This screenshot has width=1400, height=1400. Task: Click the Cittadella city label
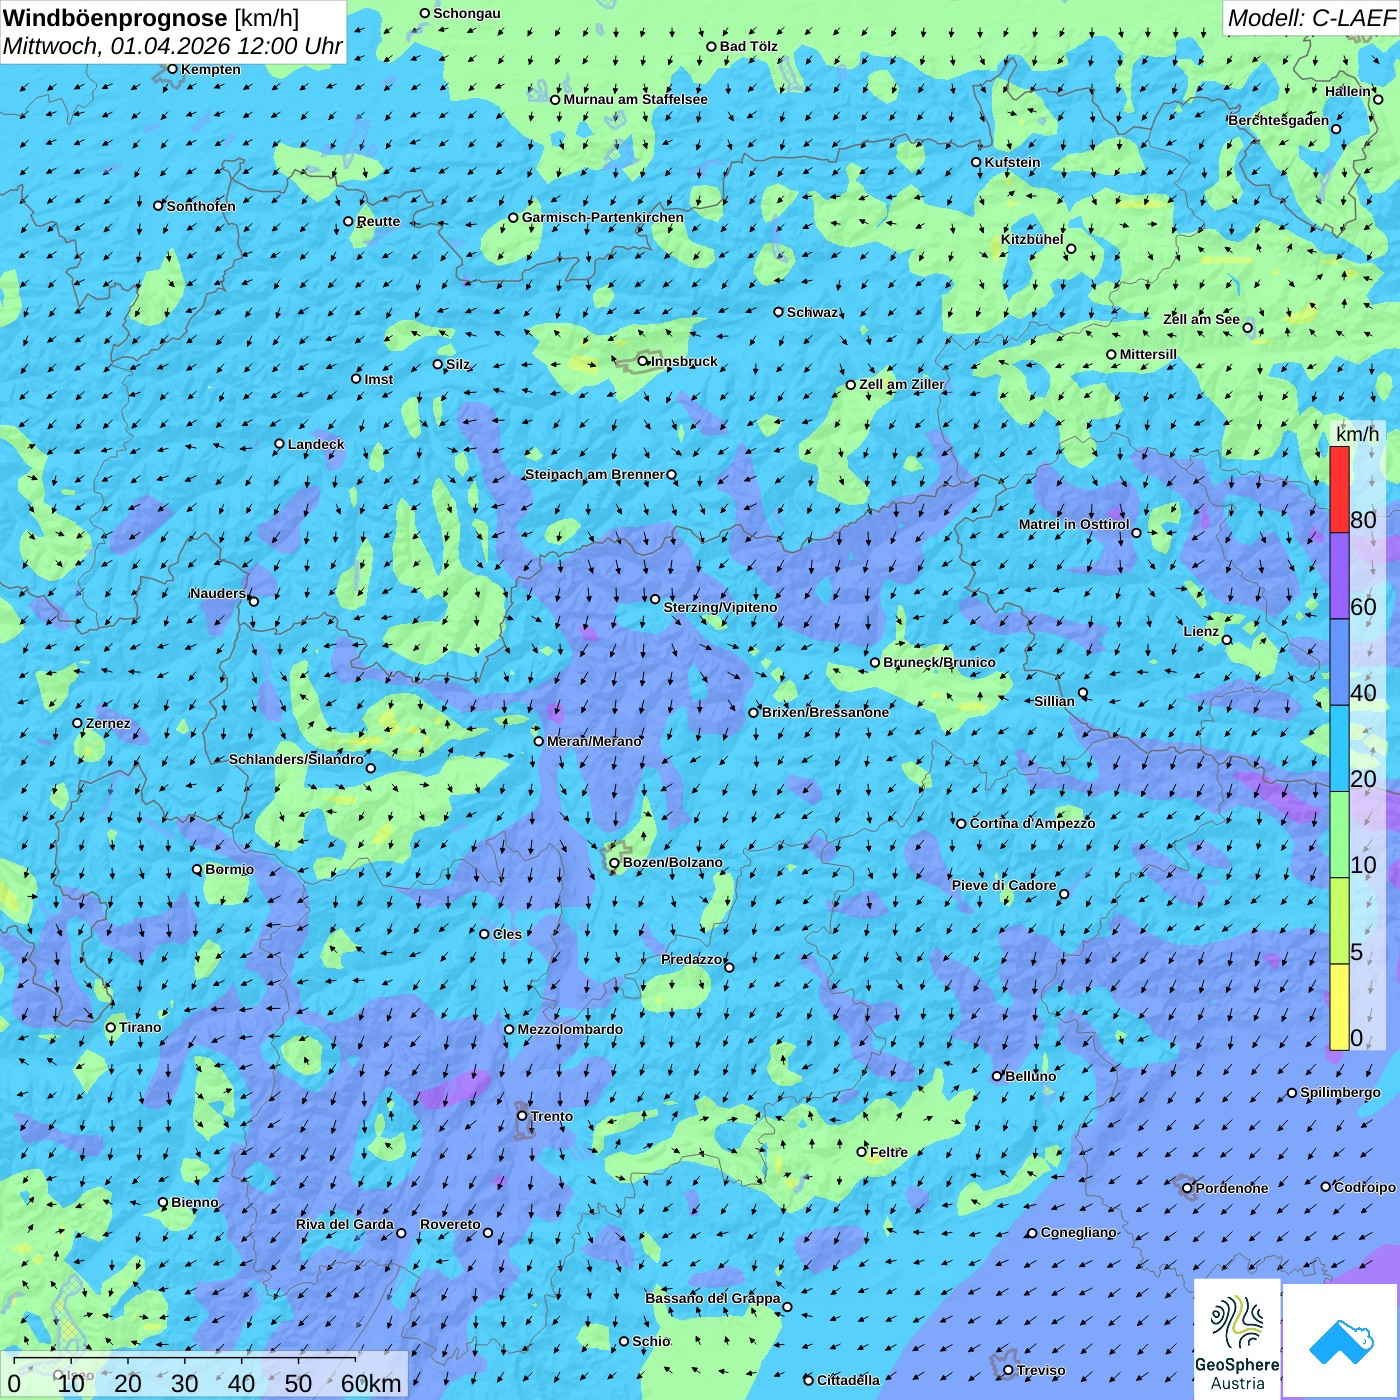tap(848, 1380)
